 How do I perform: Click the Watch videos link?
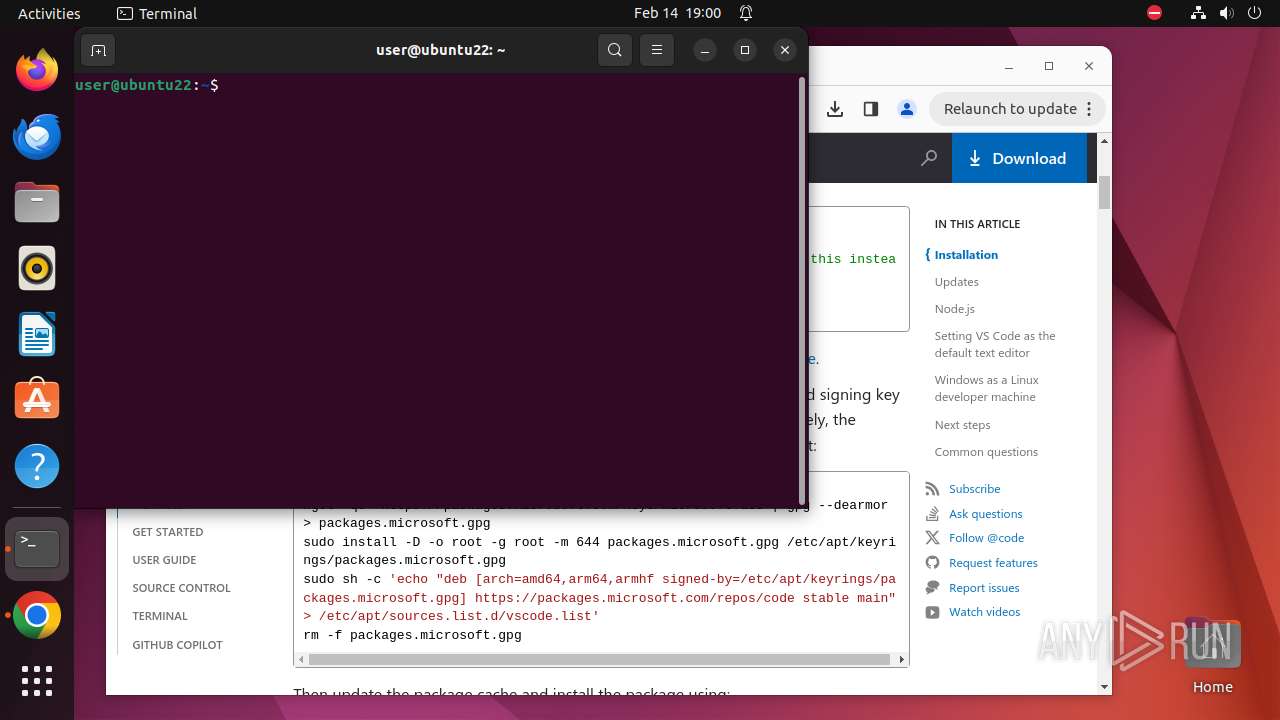[984, 612]
